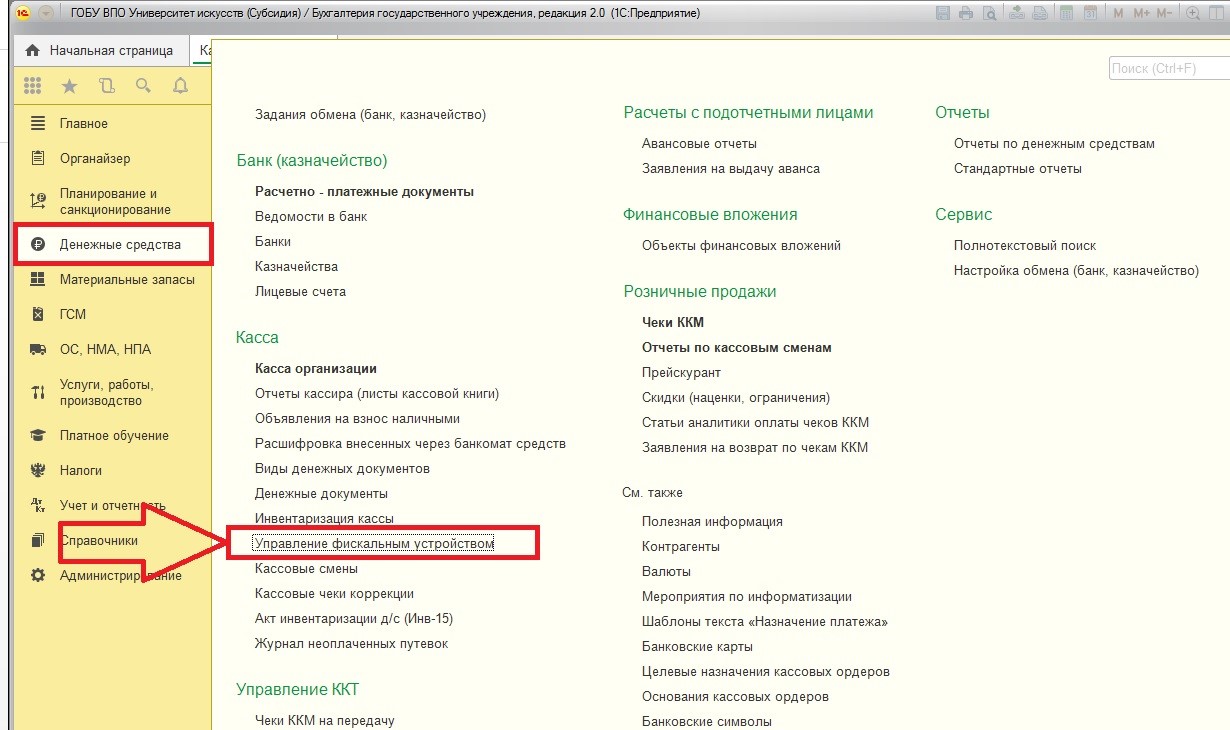Open Лицевые счета
Screen dimensions: 1230x730
click(300, 291)
